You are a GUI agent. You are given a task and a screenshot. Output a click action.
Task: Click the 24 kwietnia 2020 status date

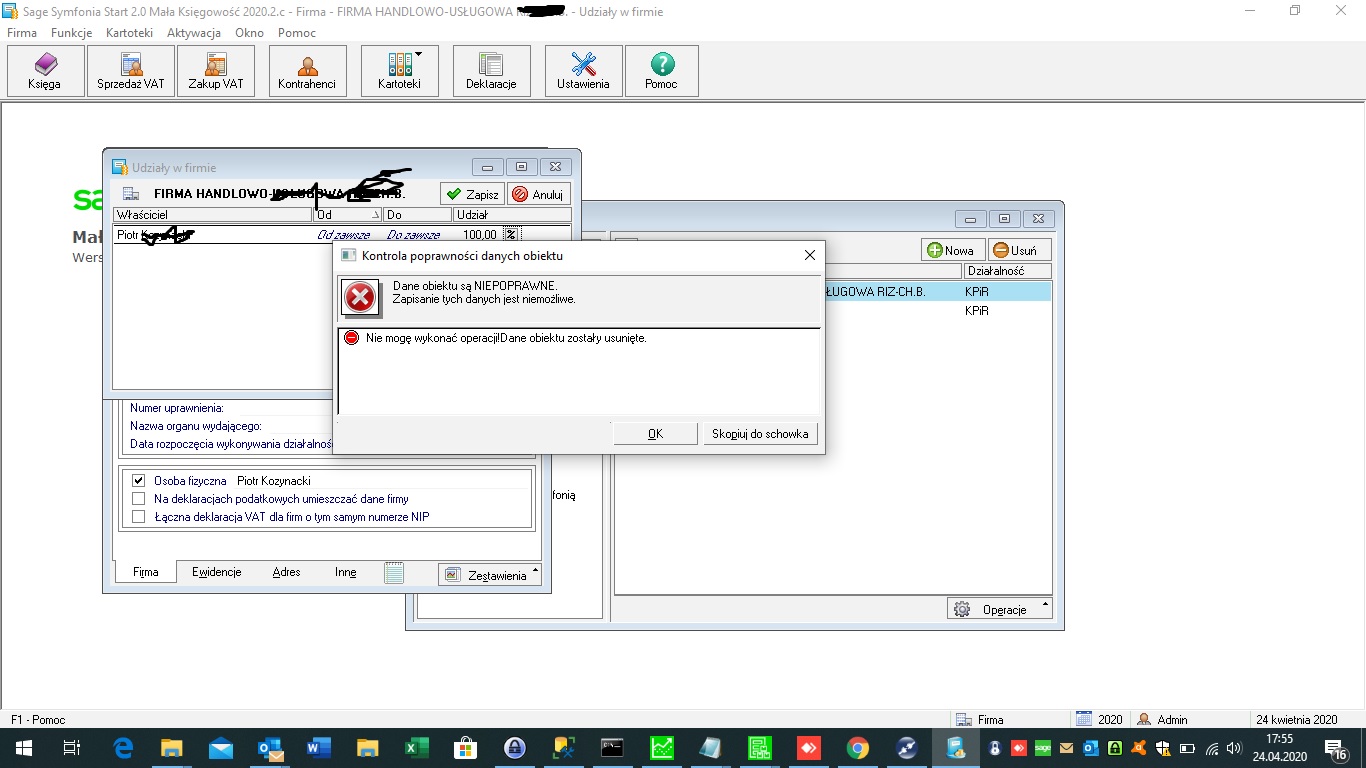(x=1297, y=719)
